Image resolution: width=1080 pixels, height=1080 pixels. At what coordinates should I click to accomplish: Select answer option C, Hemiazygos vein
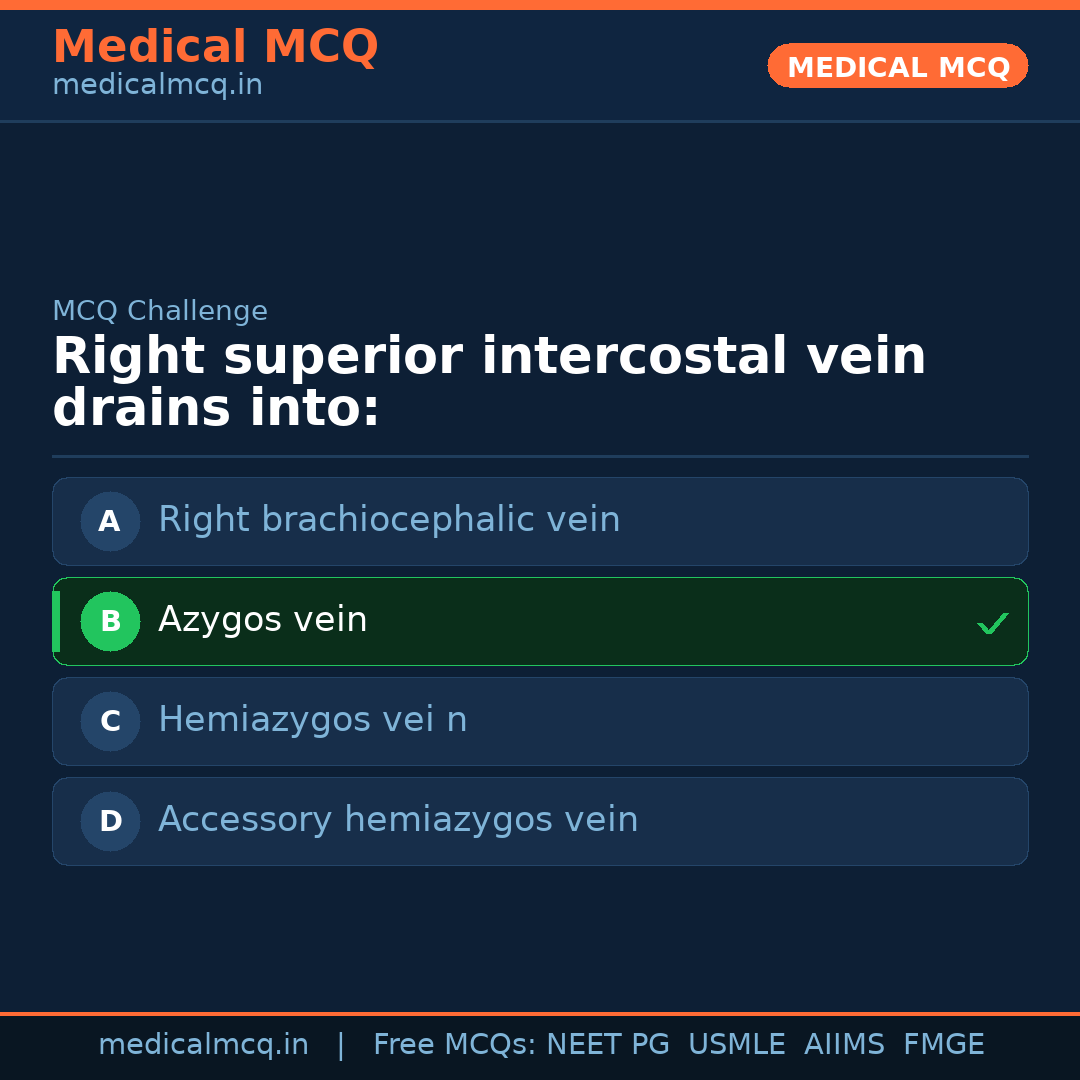540,721
